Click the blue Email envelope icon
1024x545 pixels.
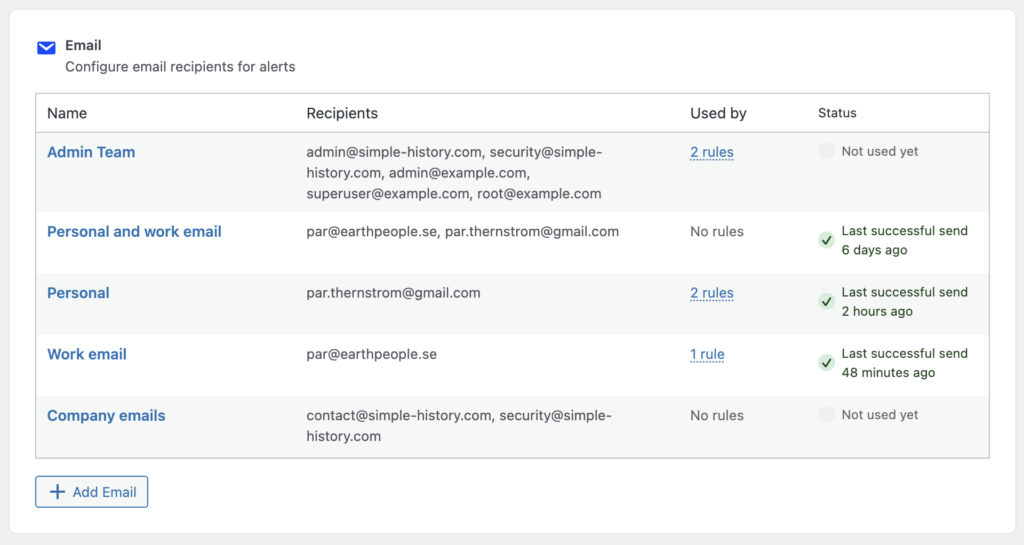click(46, 47)
